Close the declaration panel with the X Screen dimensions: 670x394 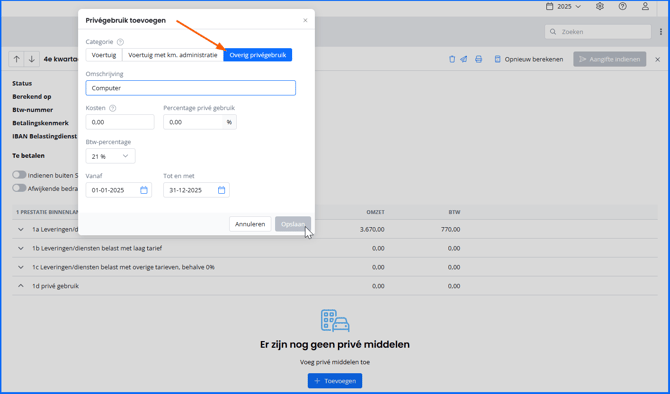[x=658, y=59]
